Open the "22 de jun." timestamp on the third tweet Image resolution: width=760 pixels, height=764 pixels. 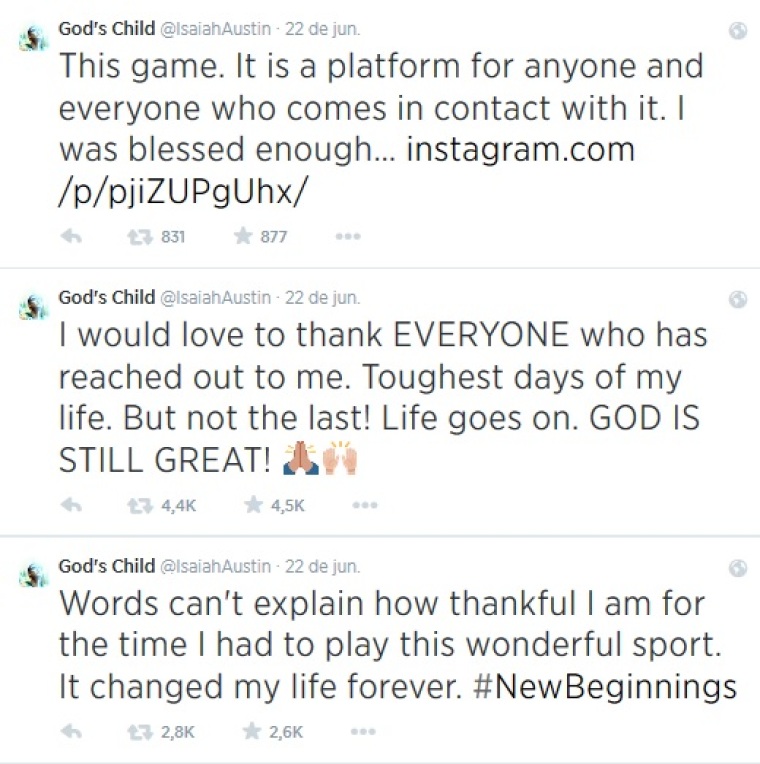coord(323,566)
